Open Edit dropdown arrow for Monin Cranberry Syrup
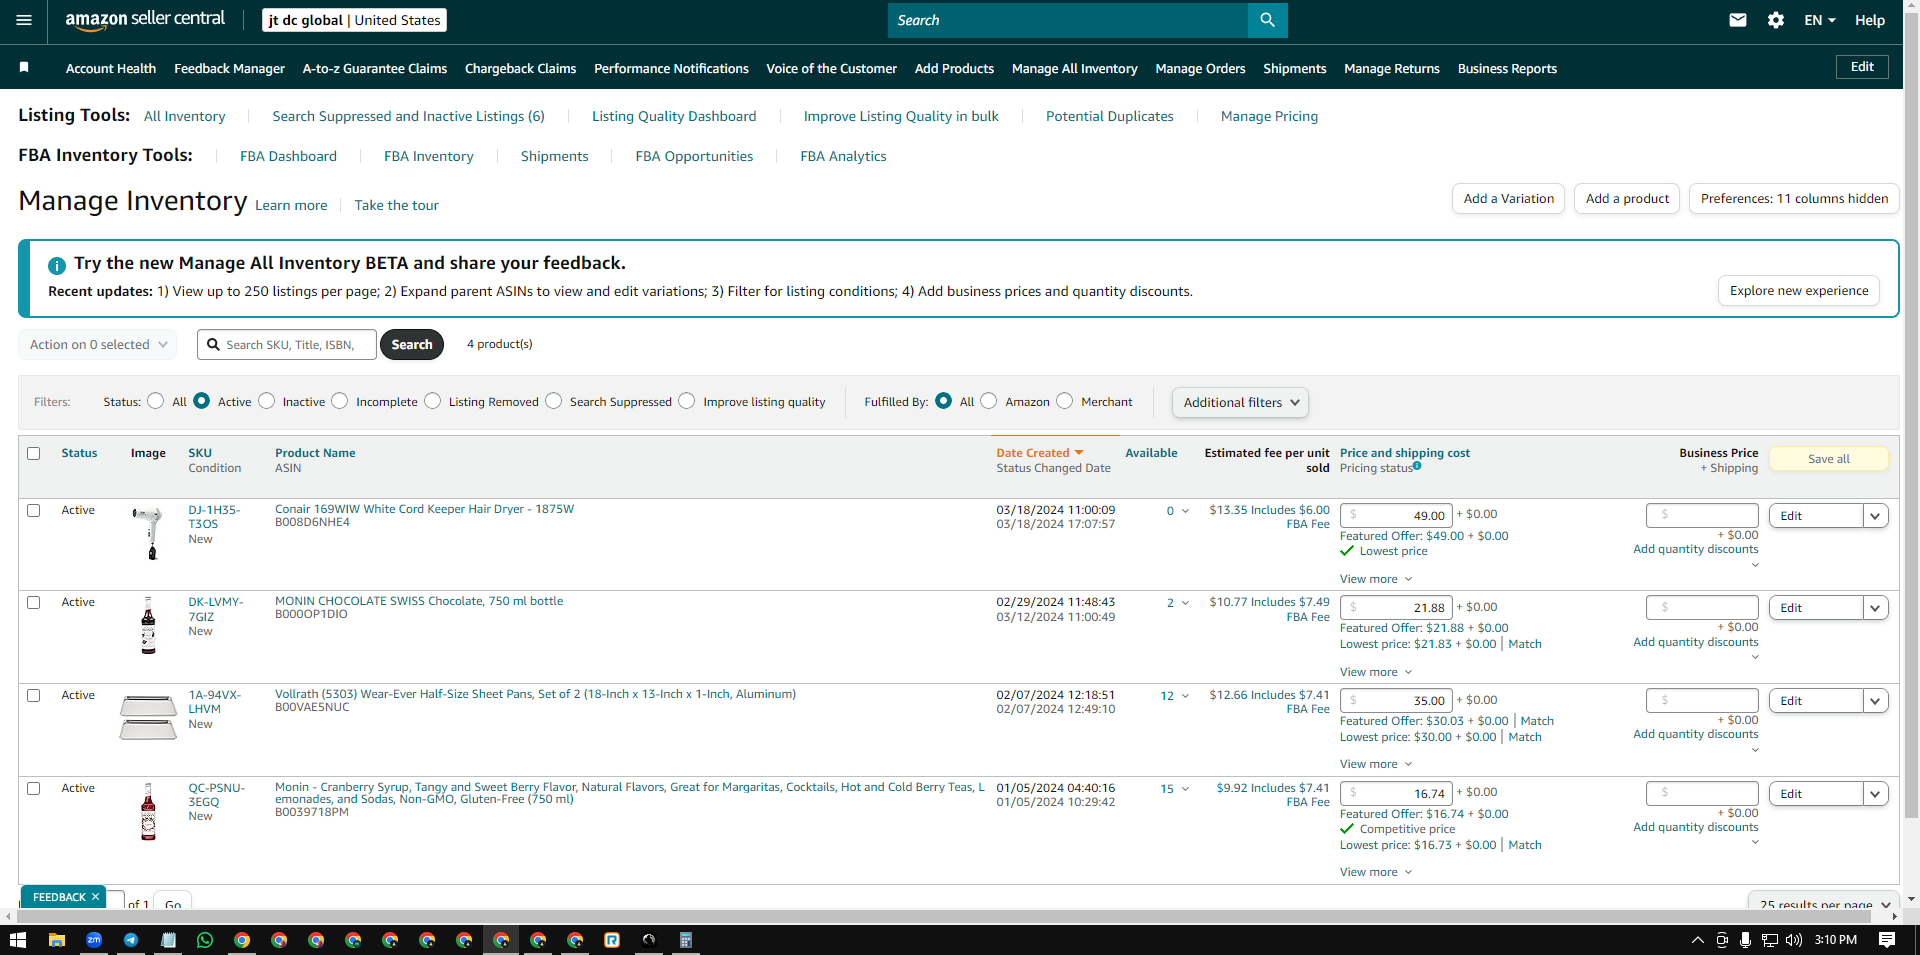 pos(1875,794)
